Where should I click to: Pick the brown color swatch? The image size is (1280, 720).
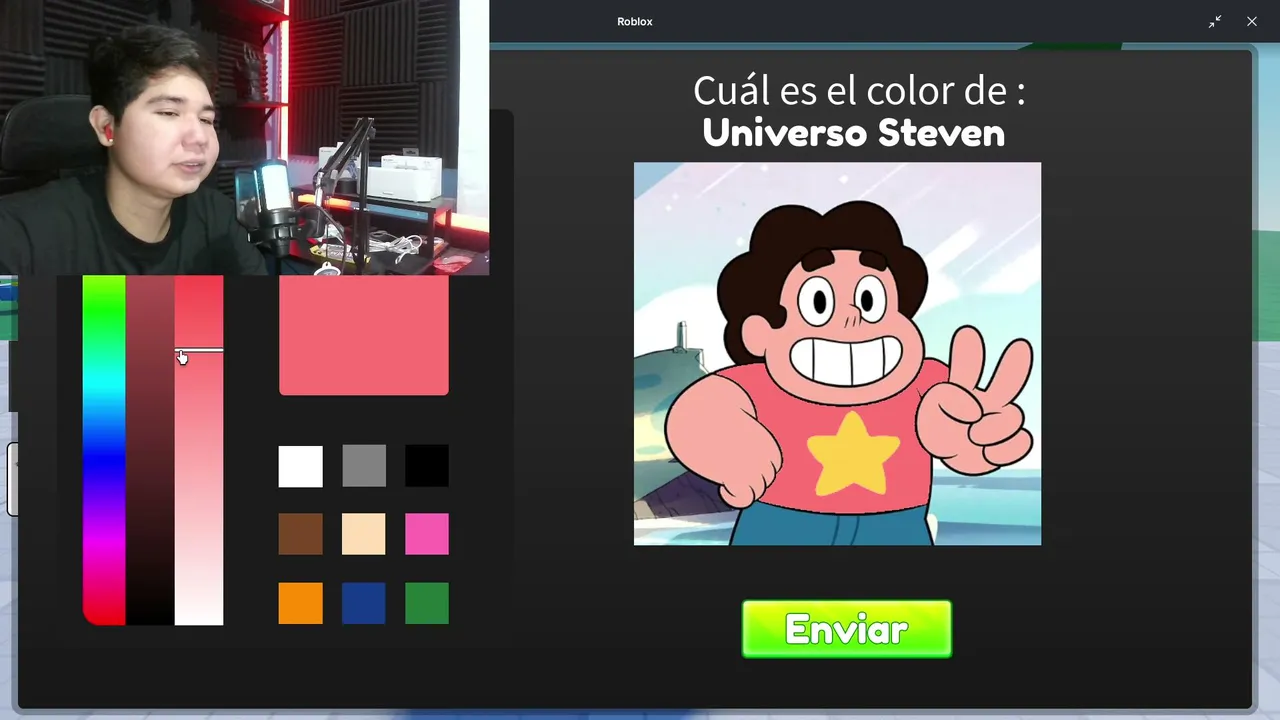[301, 534]
